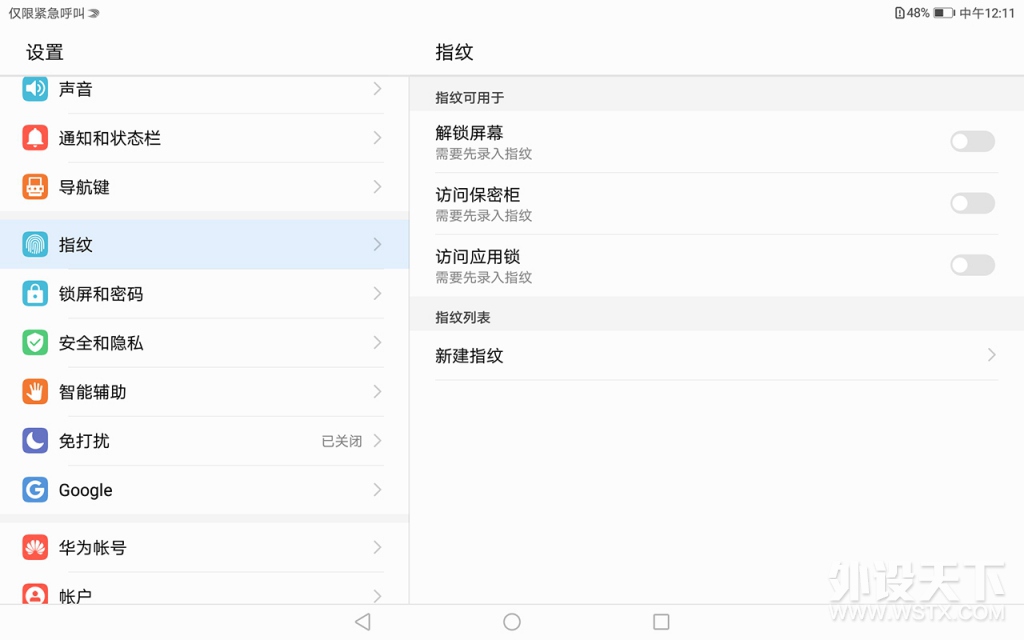Screen dimensions: 1024x640
Task: Tap the 已关闭 status text
Action: tap(342, 441)
